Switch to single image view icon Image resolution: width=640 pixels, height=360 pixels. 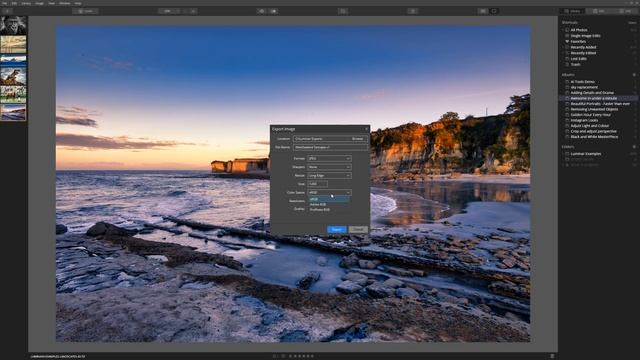click(494, 11)
